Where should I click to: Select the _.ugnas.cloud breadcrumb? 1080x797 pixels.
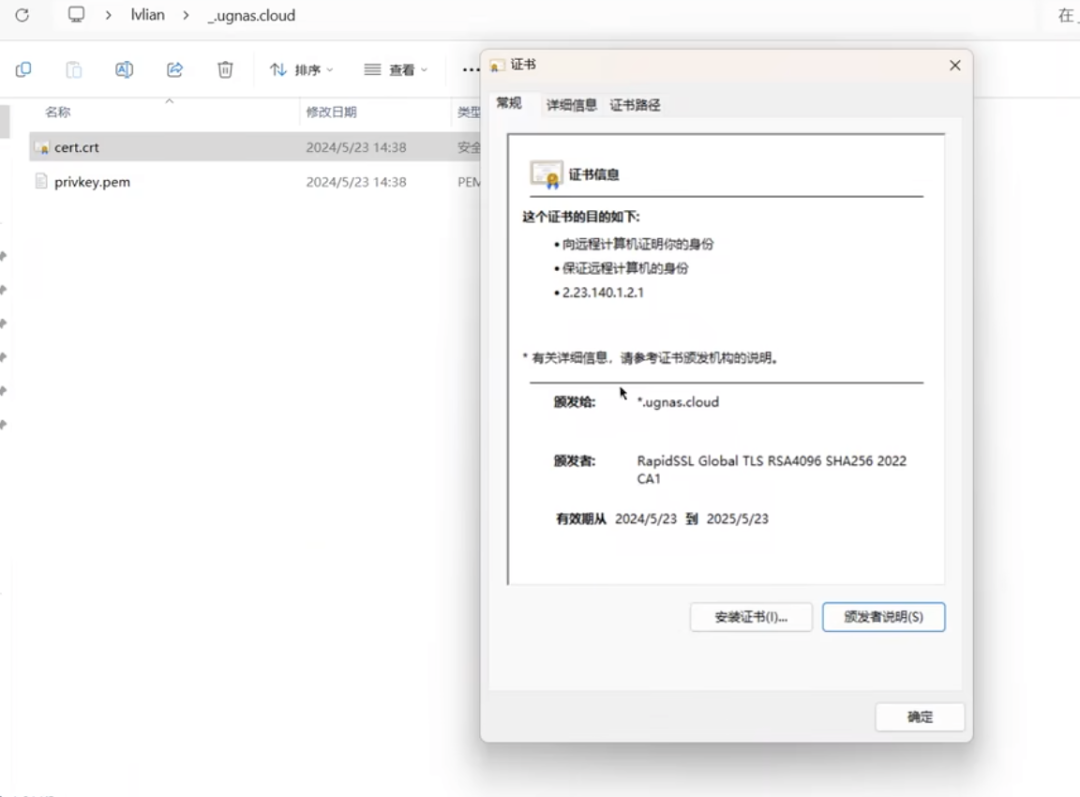tap(251, 15)
